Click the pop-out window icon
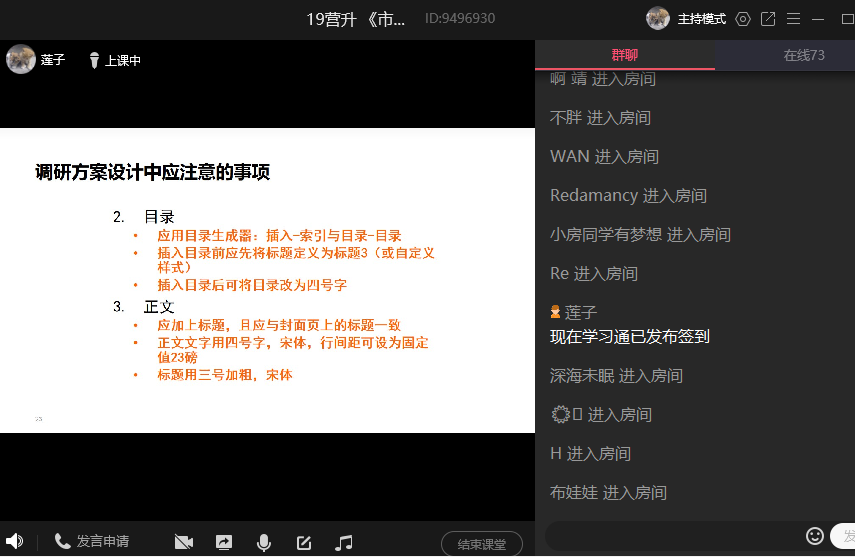Image resolution: width=855 pixels, height=557 pixels. coord(768,19)
